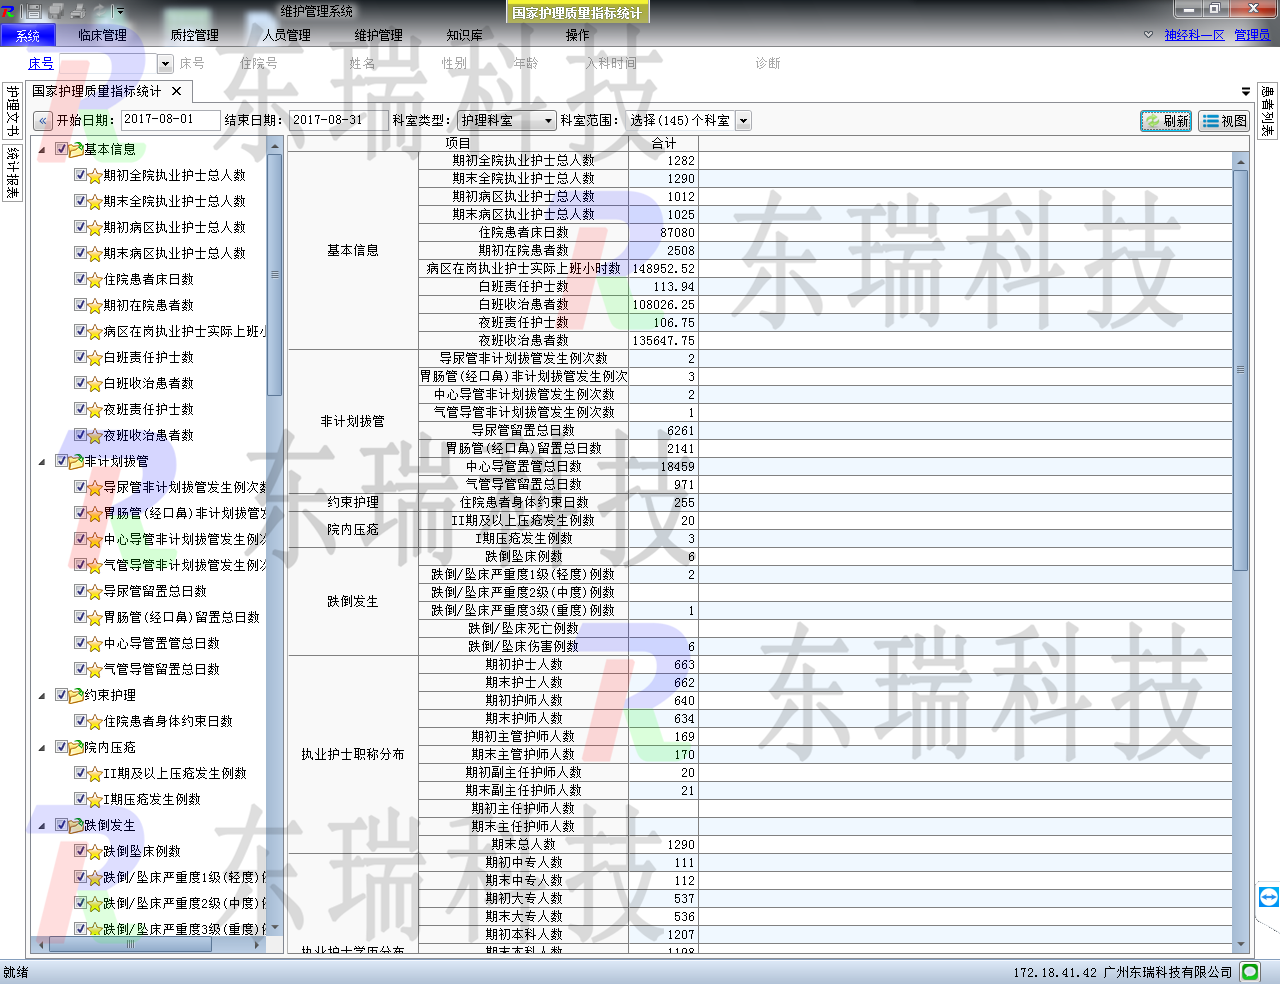Click star icon of 住院患者床日数 tree item
This screenshot has width=1280, height=984.
coord(95,280)
